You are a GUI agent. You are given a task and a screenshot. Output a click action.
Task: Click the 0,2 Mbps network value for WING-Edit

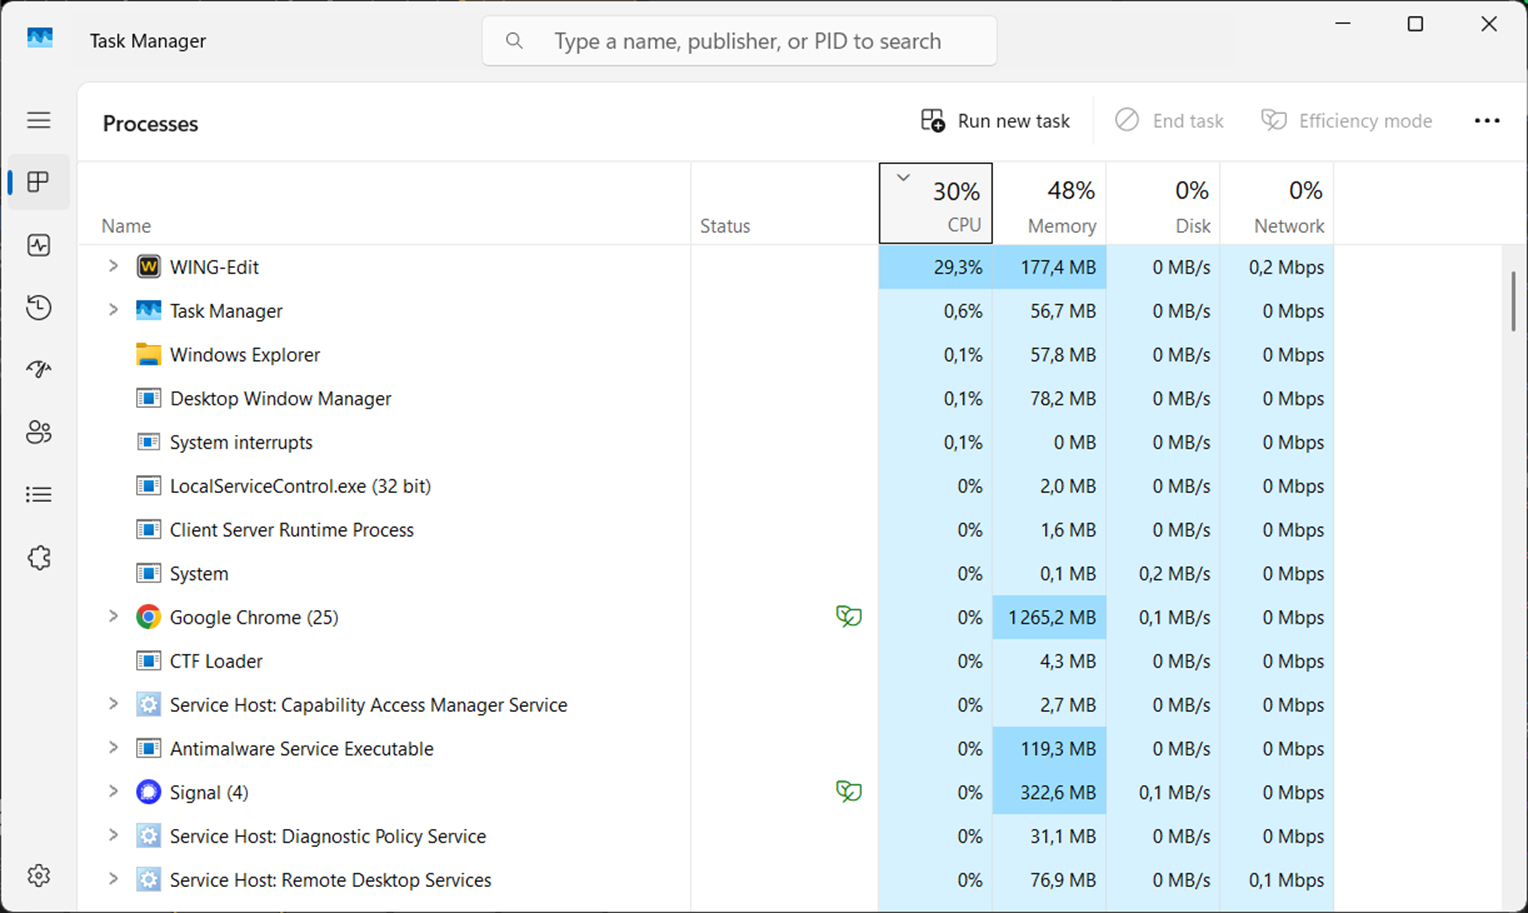pyautogui.click(x=1286, y=267)
